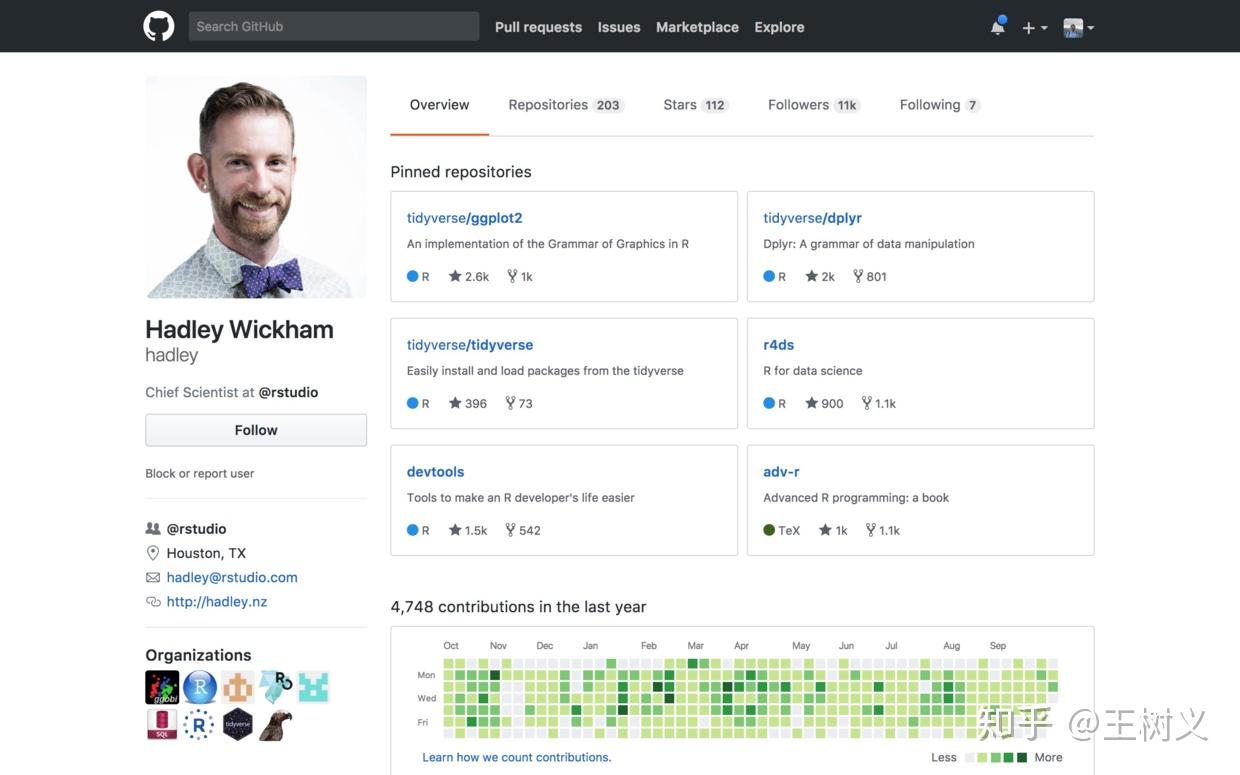This screenshot has height=775, width=1240.
Task: Click the blue R organization logo
Action: [x=200, y=687]
